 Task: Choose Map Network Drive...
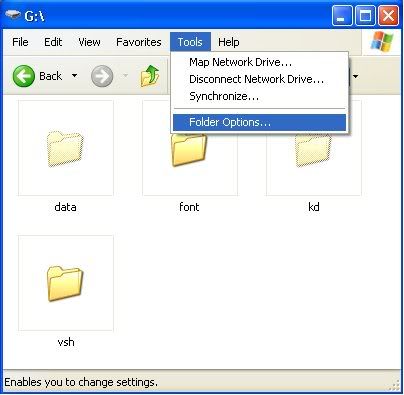tap(259, 62)
